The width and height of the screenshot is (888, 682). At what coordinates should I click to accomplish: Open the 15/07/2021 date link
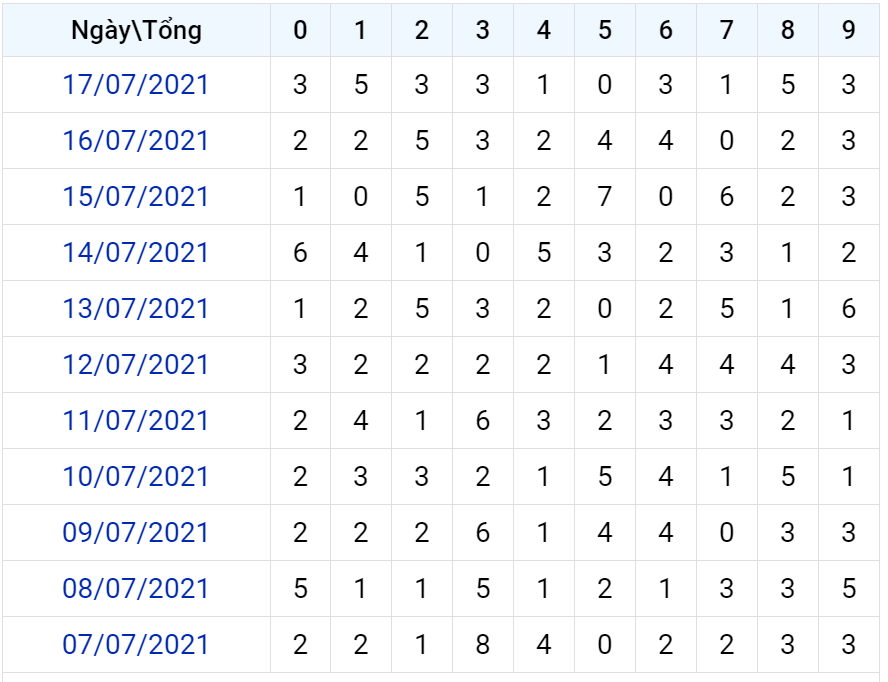(136, 197)
